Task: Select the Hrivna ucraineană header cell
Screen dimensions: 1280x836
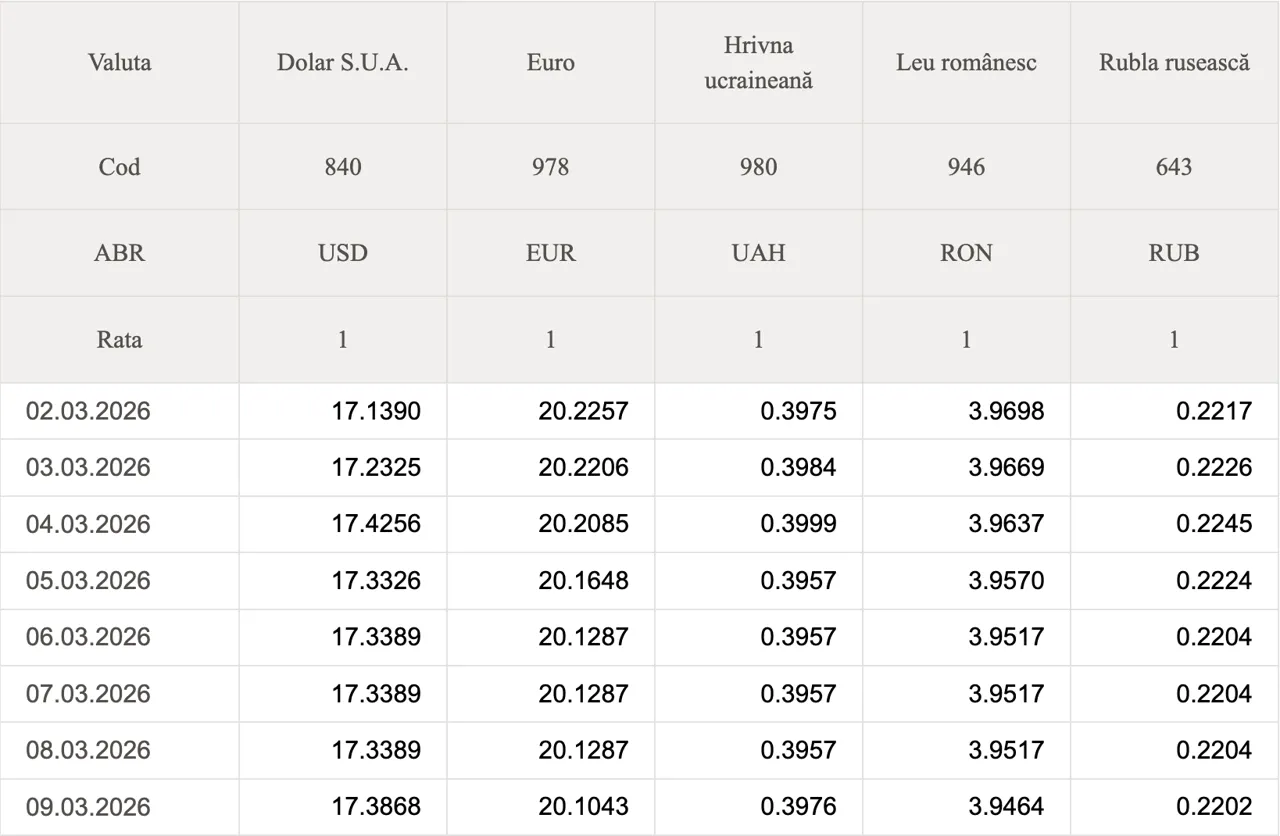Action: point(758,62)
